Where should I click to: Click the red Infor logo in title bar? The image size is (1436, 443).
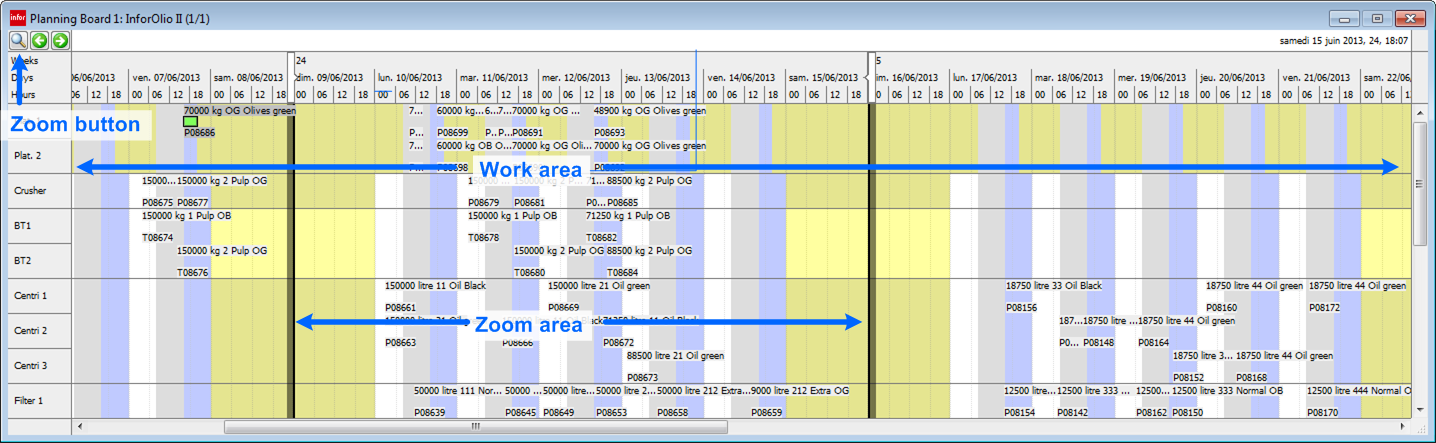coord(16,18)
